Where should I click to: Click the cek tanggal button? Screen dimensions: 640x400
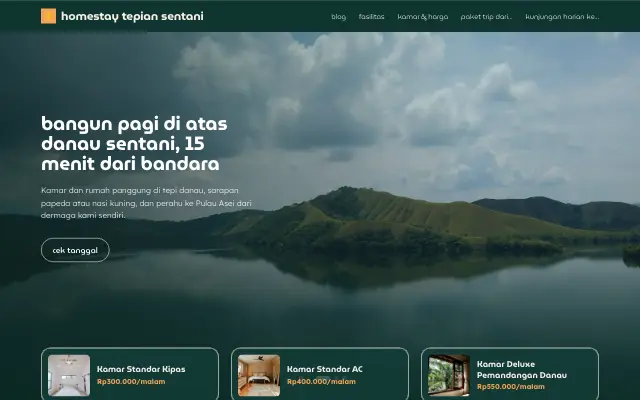pyautogui.click(x=75, y=250)
